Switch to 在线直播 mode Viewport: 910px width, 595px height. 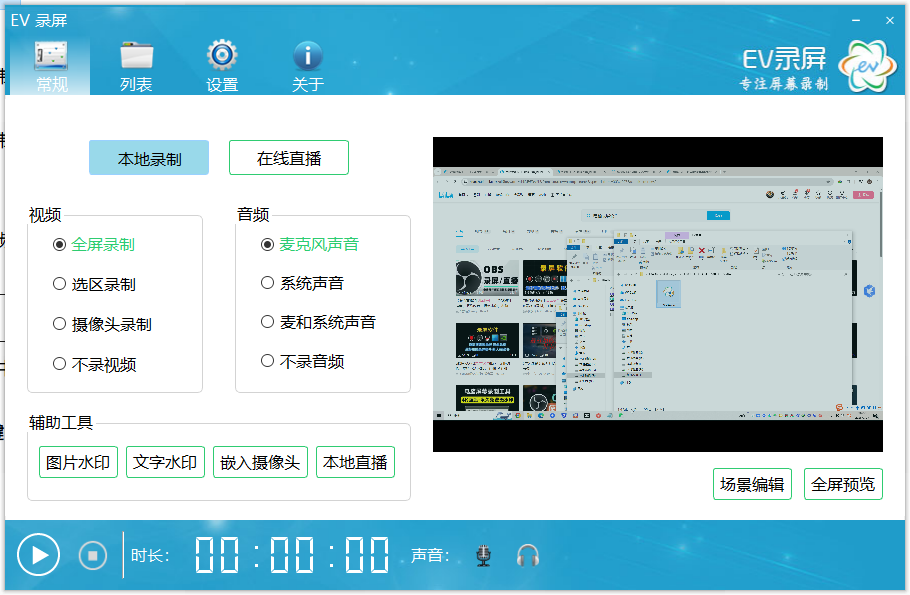[289, 158]
